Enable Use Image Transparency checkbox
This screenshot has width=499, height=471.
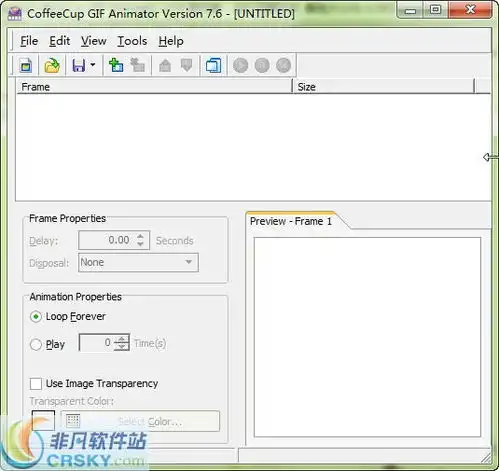36,384
